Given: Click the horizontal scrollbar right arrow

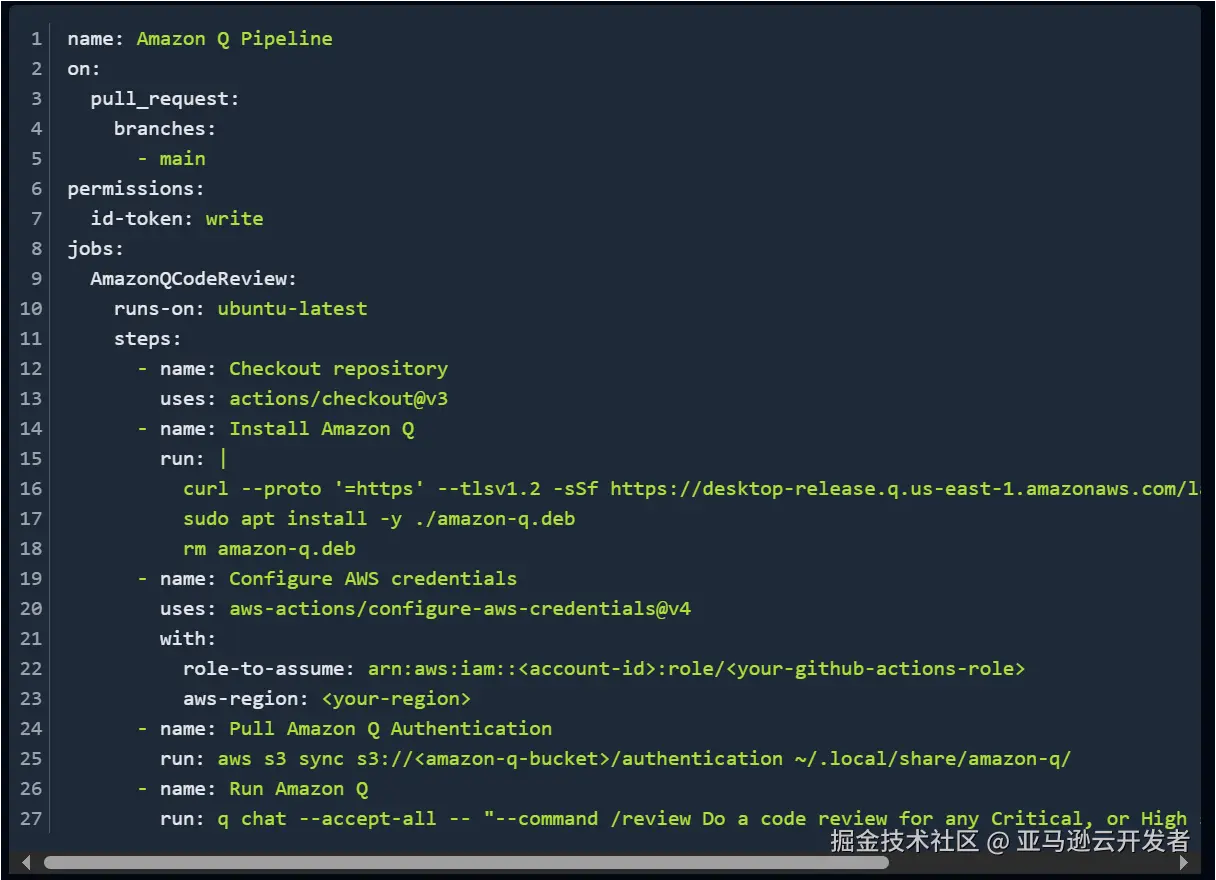Looking at the screenshot, I should pyautogui.click(x=1185, y=862).
